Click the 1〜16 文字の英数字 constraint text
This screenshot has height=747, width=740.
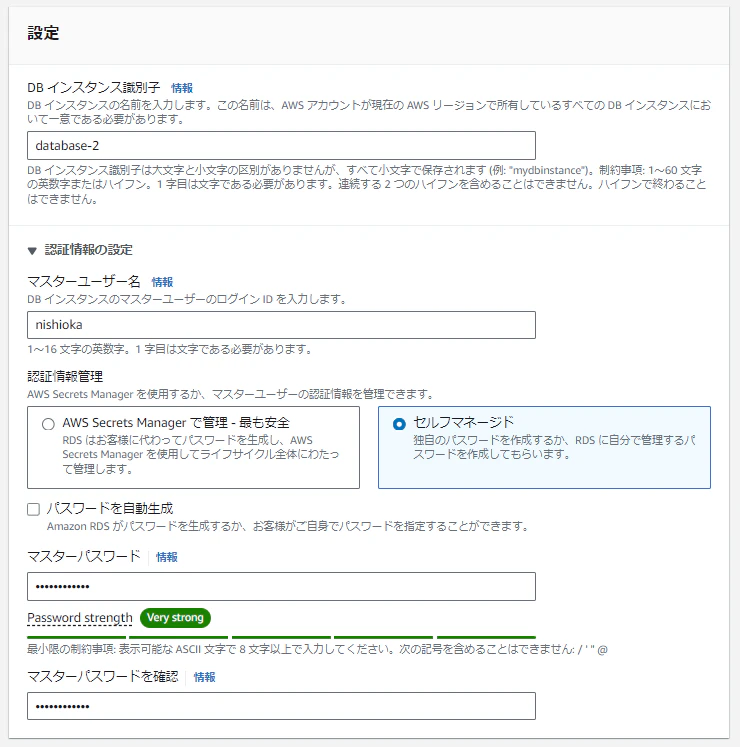[170, 349]
